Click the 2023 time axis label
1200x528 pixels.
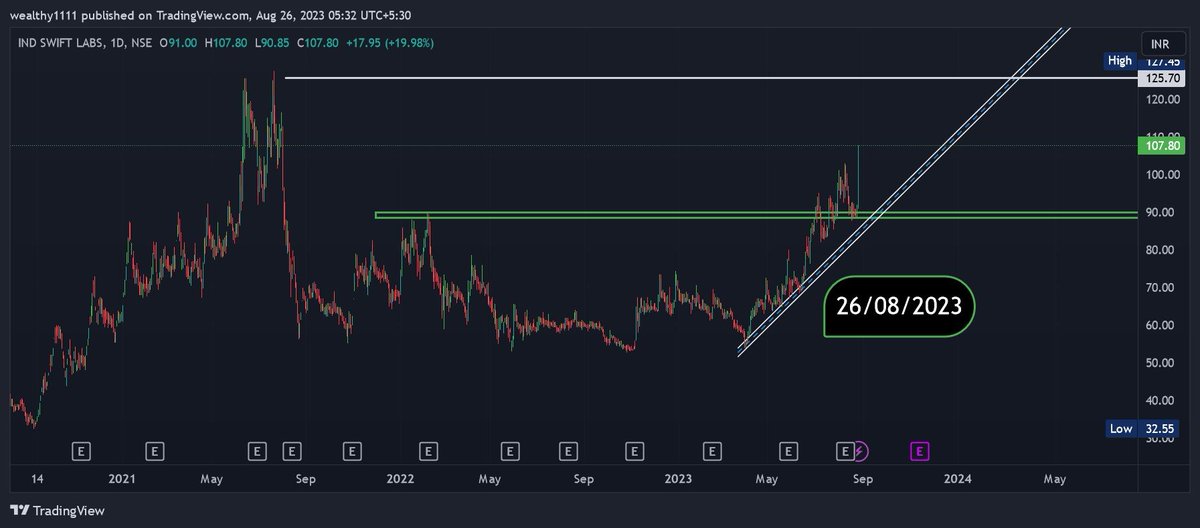tap(679, 479)
